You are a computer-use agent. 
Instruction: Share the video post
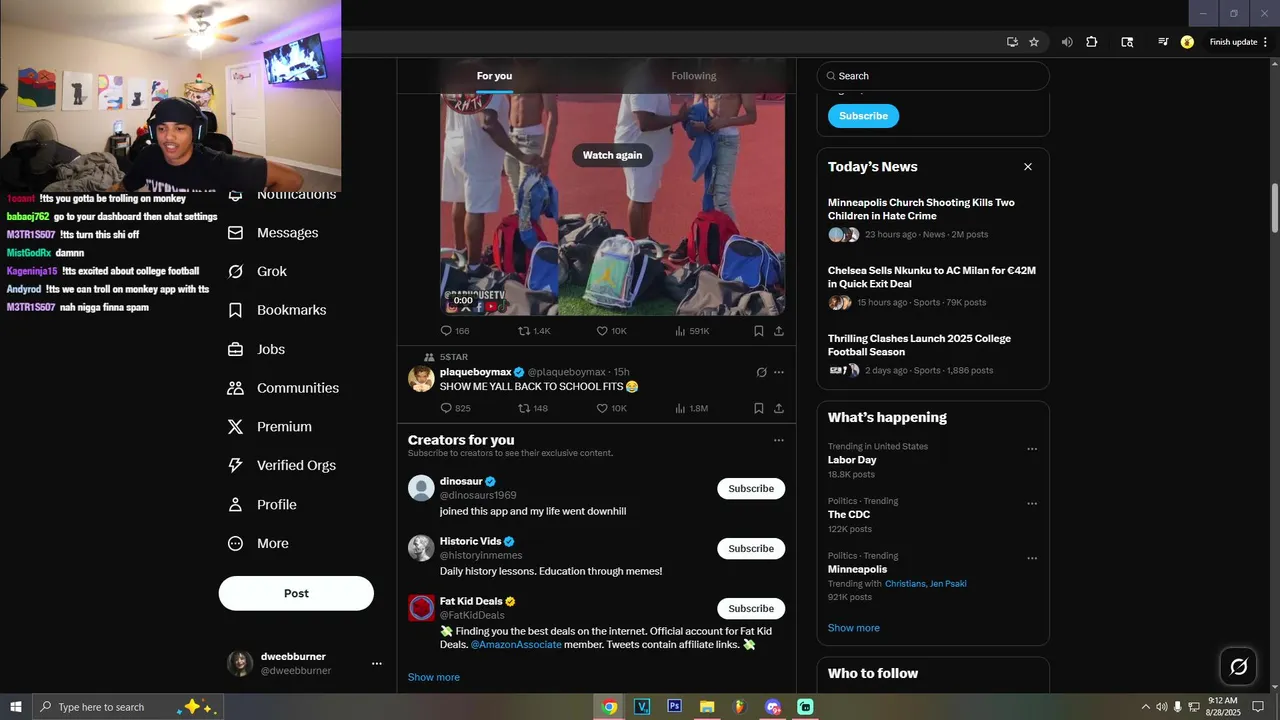pos(779,331)
